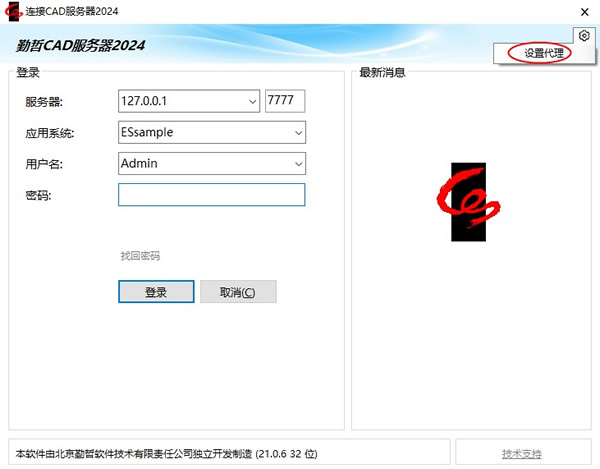Click the software version status text
The width and height of the screenshot is (600, 469).
pyautogui.click(x=166, y=454)
